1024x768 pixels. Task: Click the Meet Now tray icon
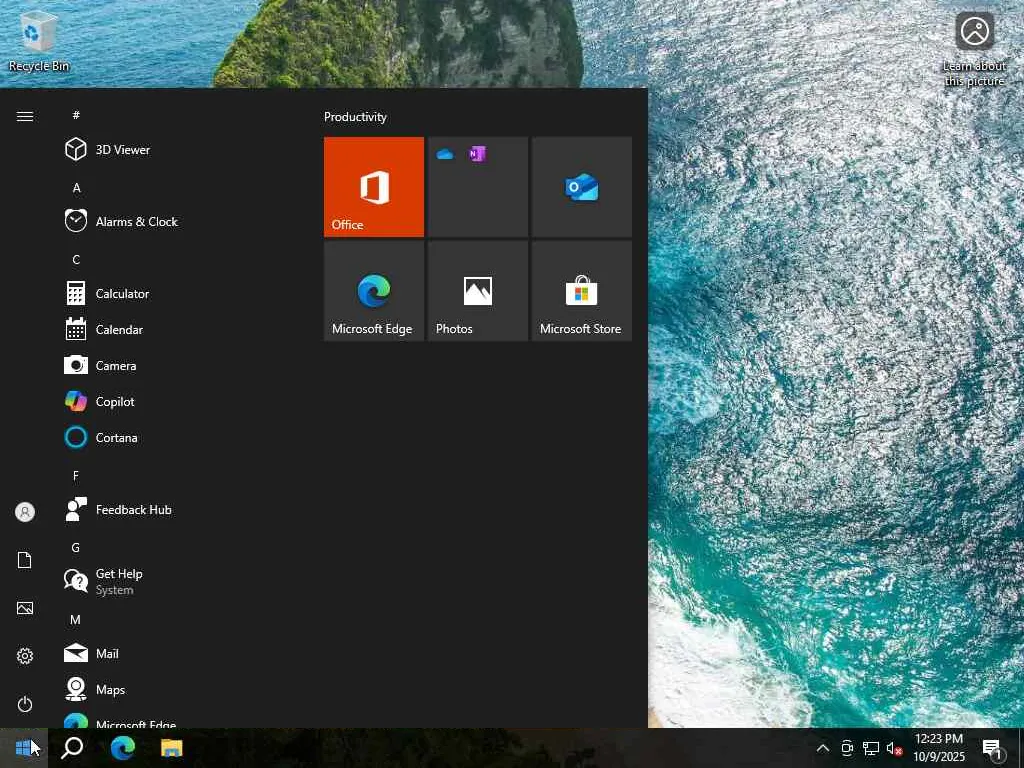847,748
